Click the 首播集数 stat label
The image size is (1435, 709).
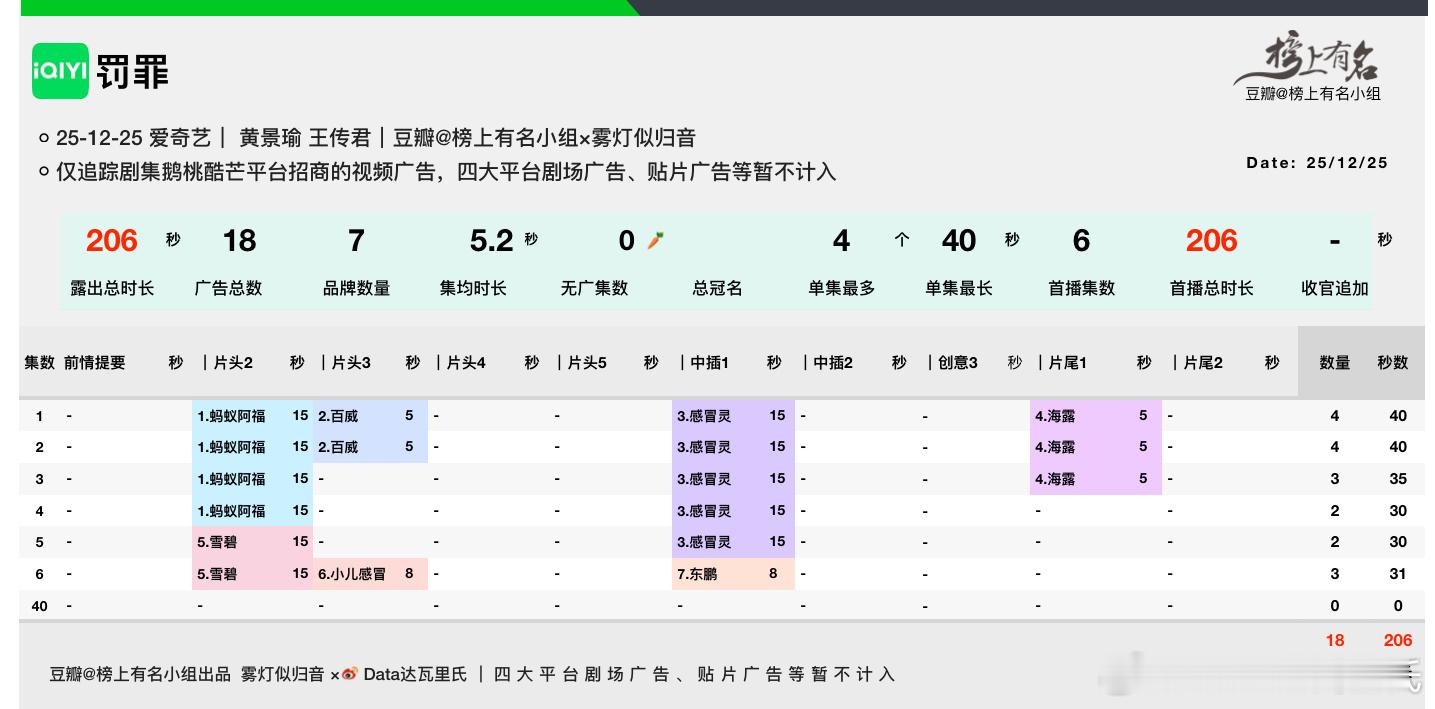pos(1081,288)
